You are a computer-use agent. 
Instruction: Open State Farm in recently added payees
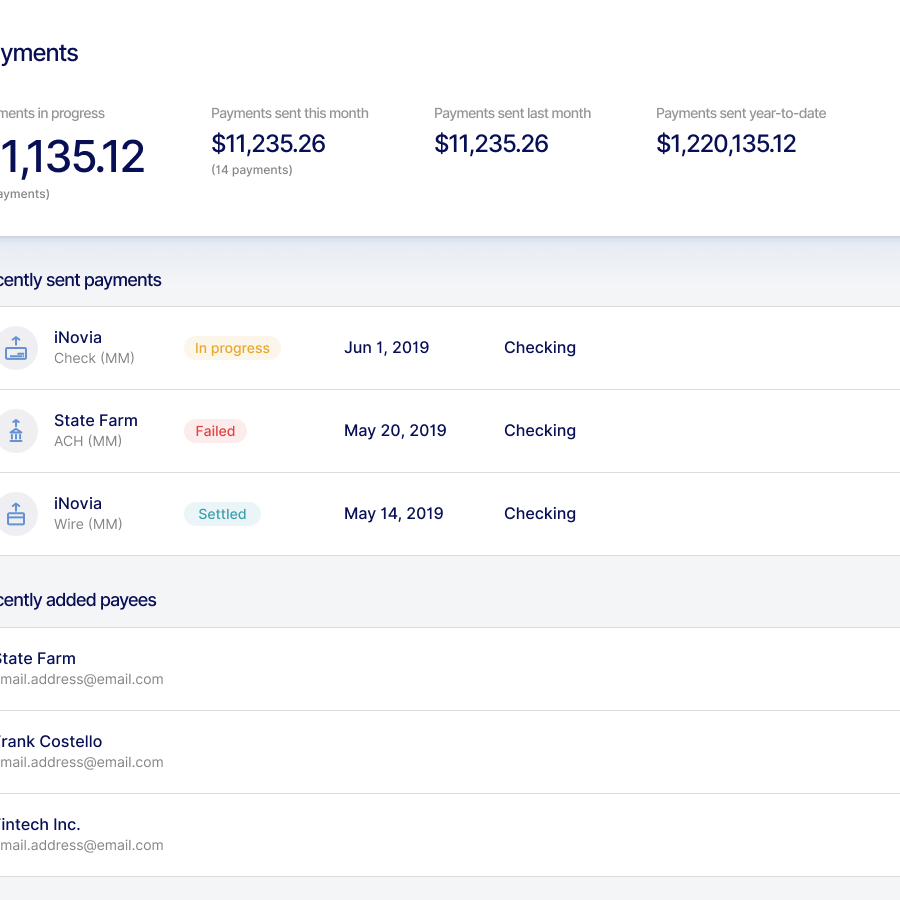pos(450,669)
